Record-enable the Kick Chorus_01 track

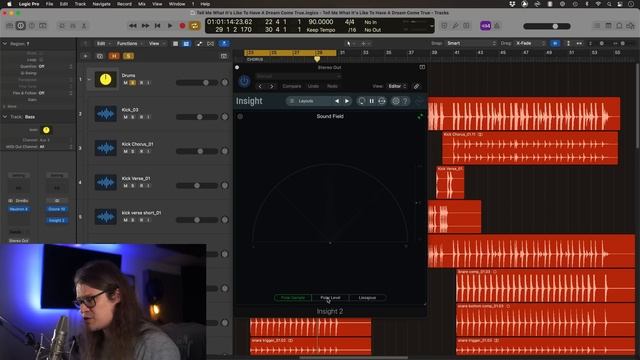[141, 151]
